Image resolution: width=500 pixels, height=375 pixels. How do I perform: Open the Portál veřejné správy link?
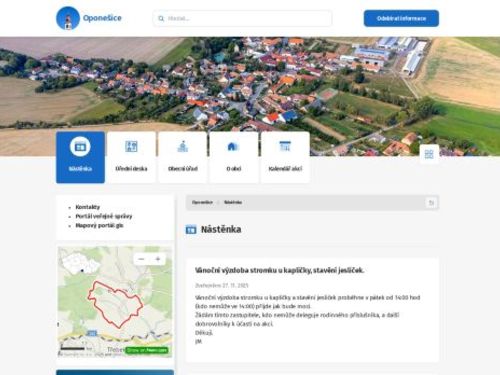point(104,216)
